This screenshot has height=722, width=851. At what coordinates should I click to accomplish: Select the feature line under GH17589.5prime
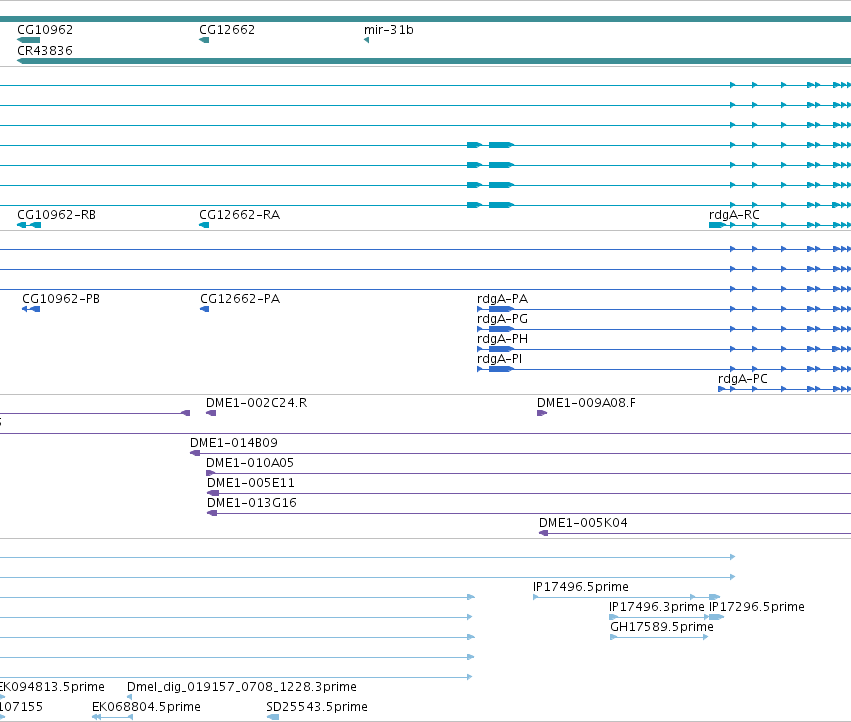click(659, 637)
